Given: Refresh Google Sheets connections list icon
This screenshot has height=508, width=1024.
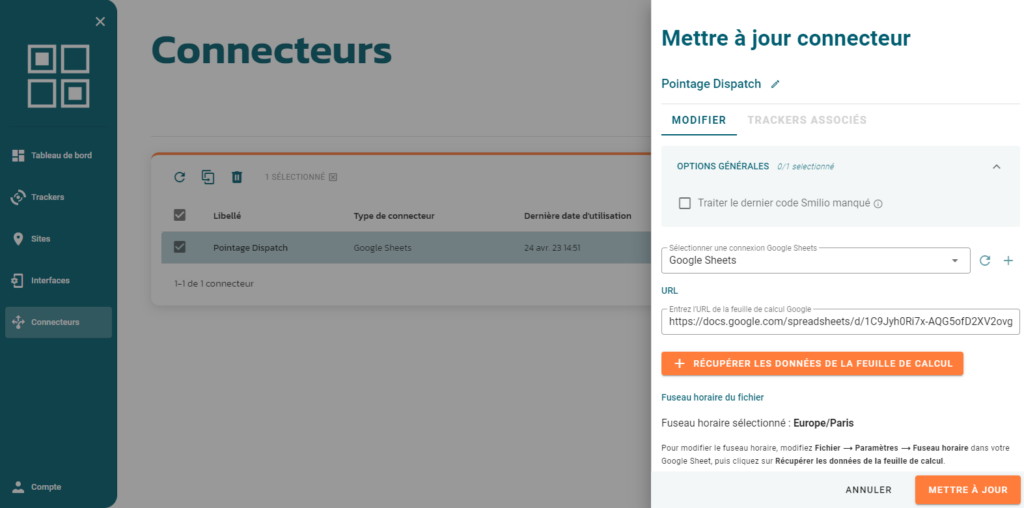Looking at the screenshot, I should (x=985, y=261).
